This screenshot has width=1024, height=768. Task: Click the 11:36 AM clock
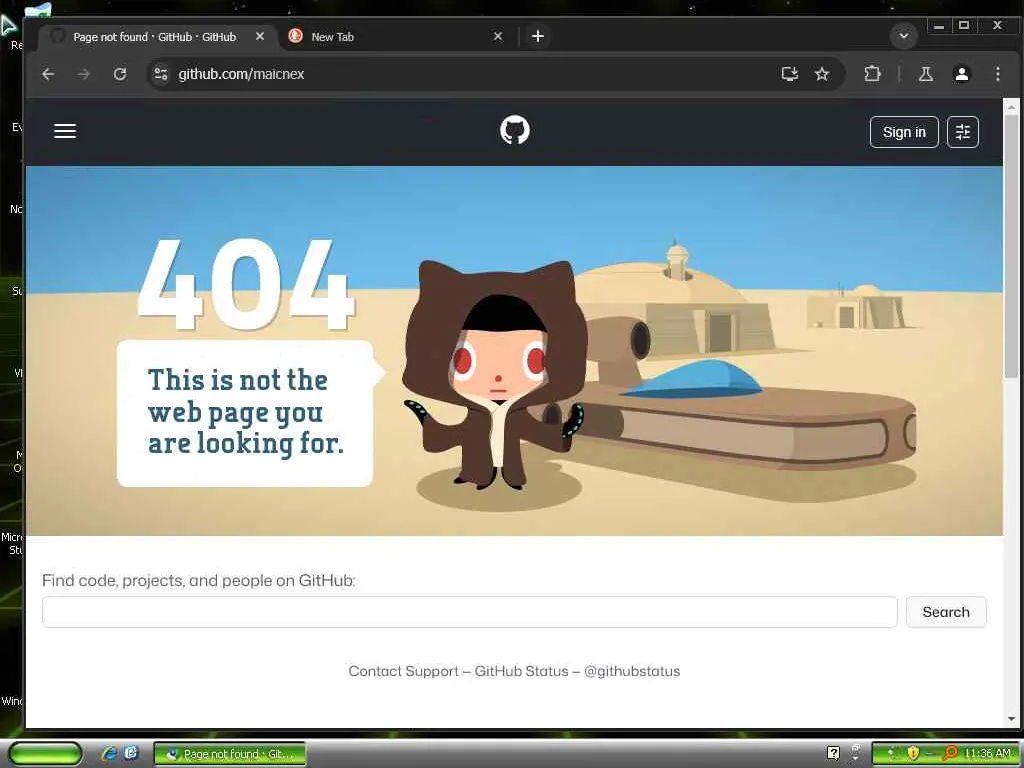pos(987,754)
